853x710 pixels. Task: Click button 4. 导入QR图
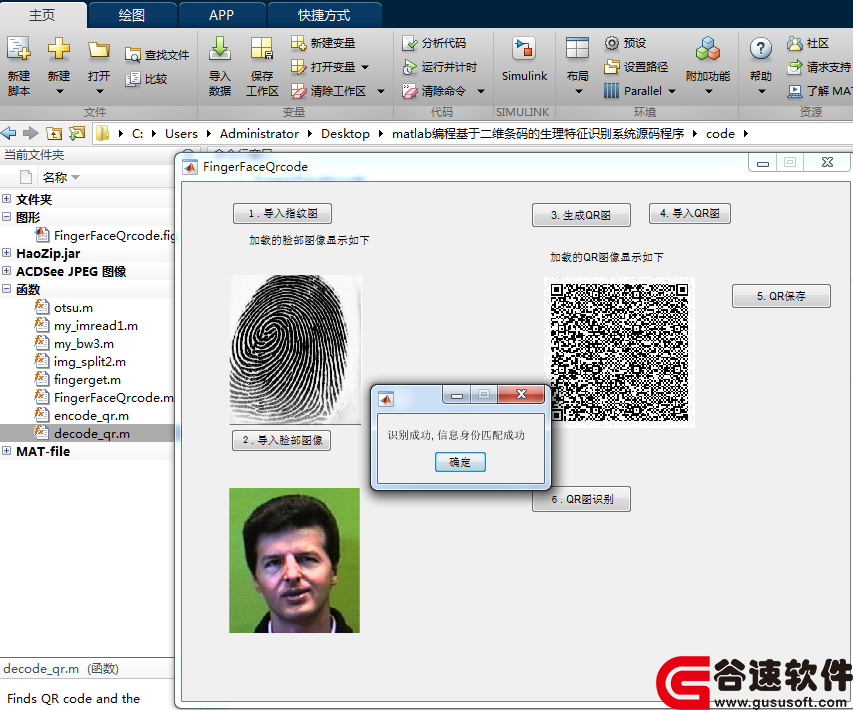click(690, 213)
